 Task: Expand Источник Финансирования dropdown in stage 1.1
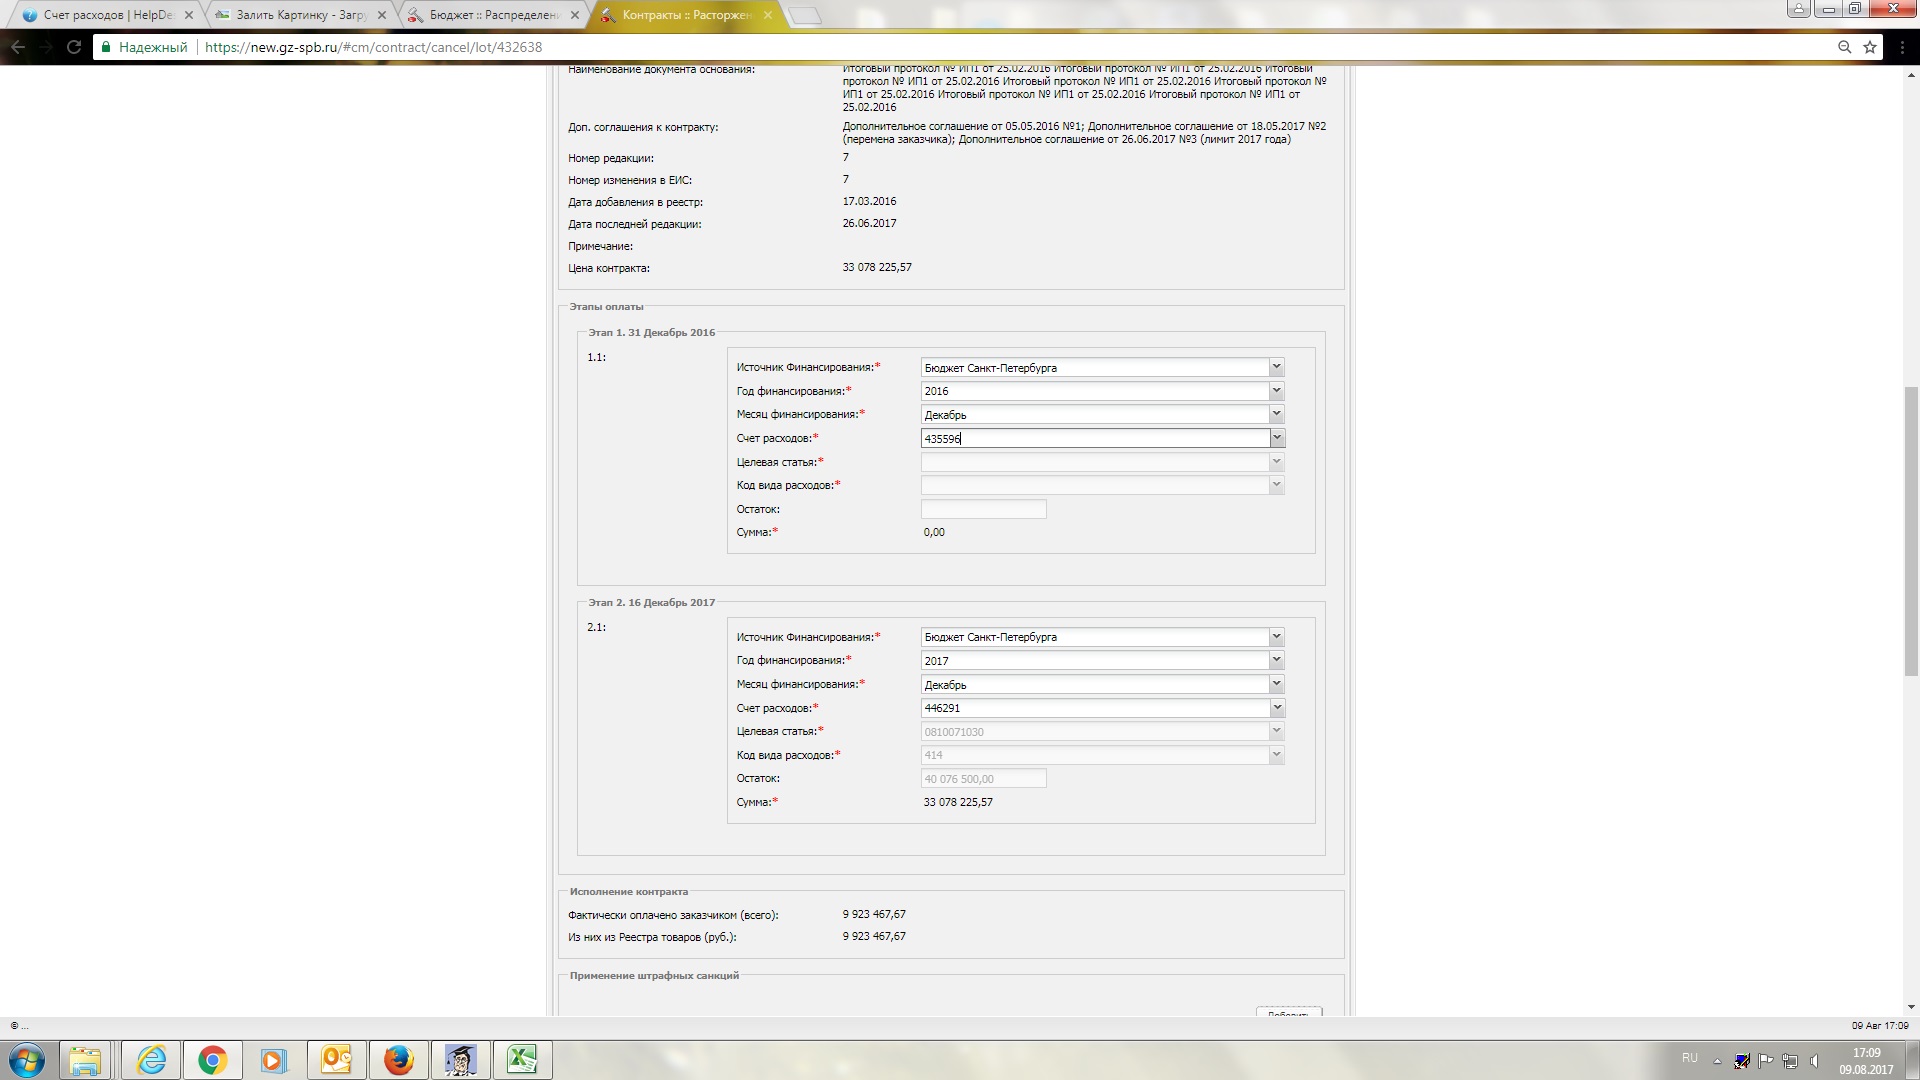(x=1276, y=367)
